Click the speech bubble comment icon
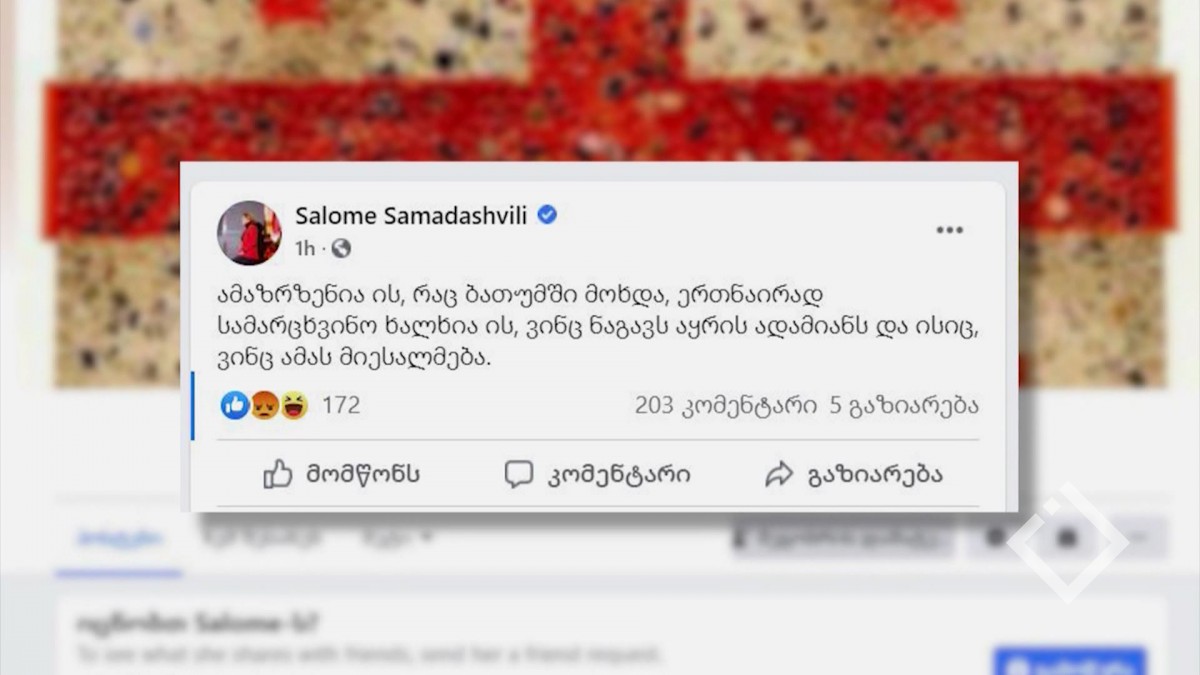 pos(518,474)
